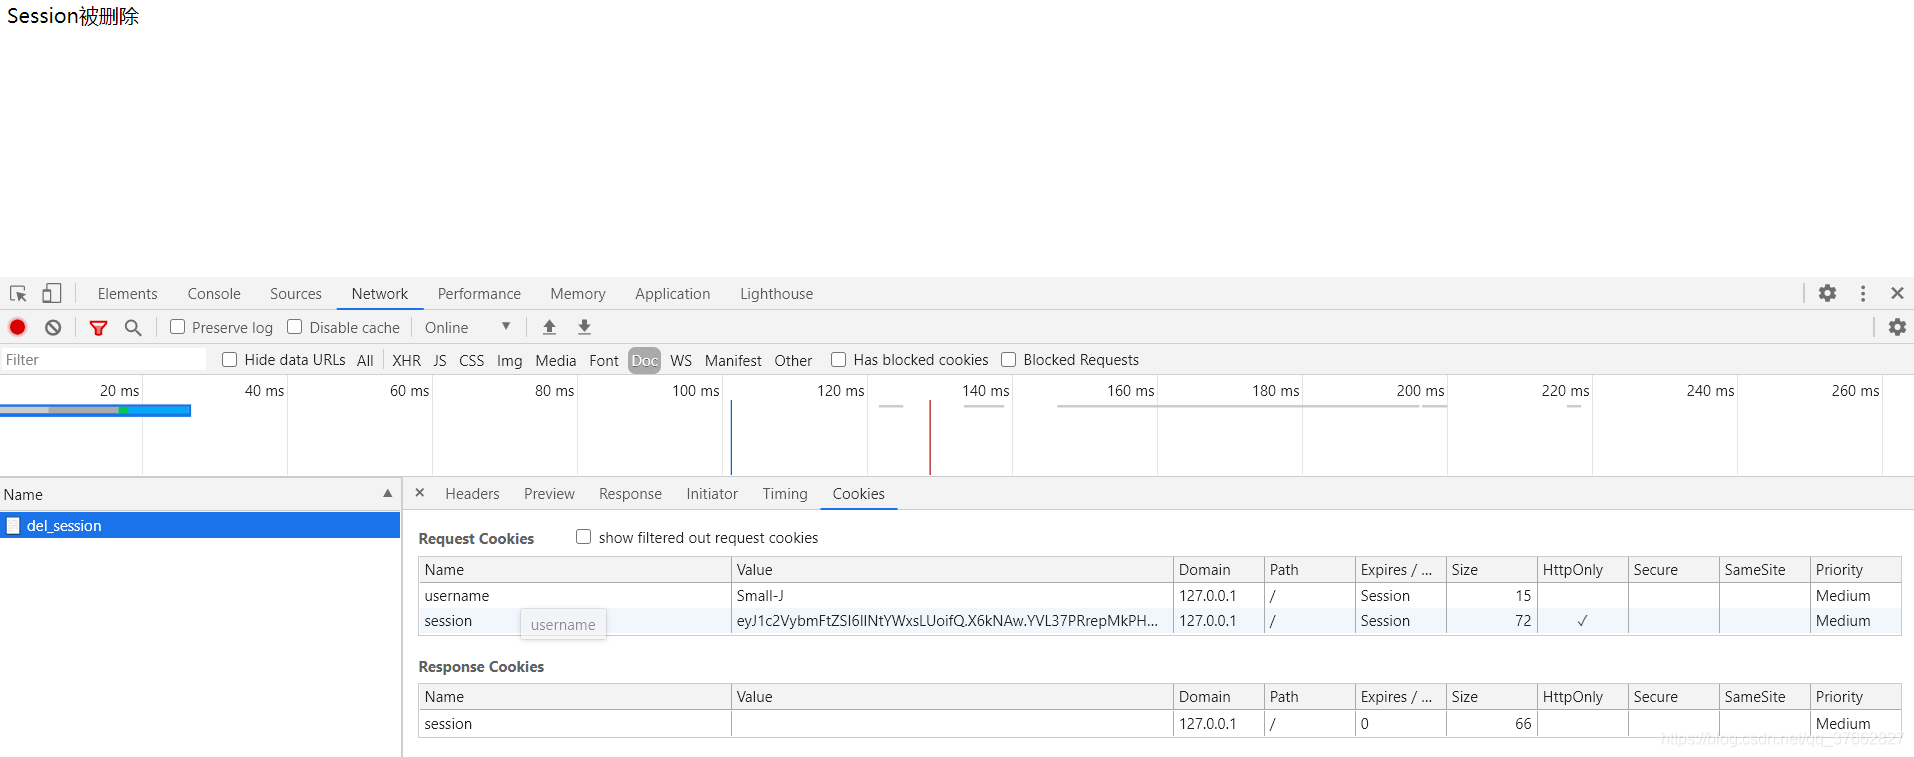Open DevTools settings gear
The width and height of the screenshot is (1914, 757).
click(1827, 293)
